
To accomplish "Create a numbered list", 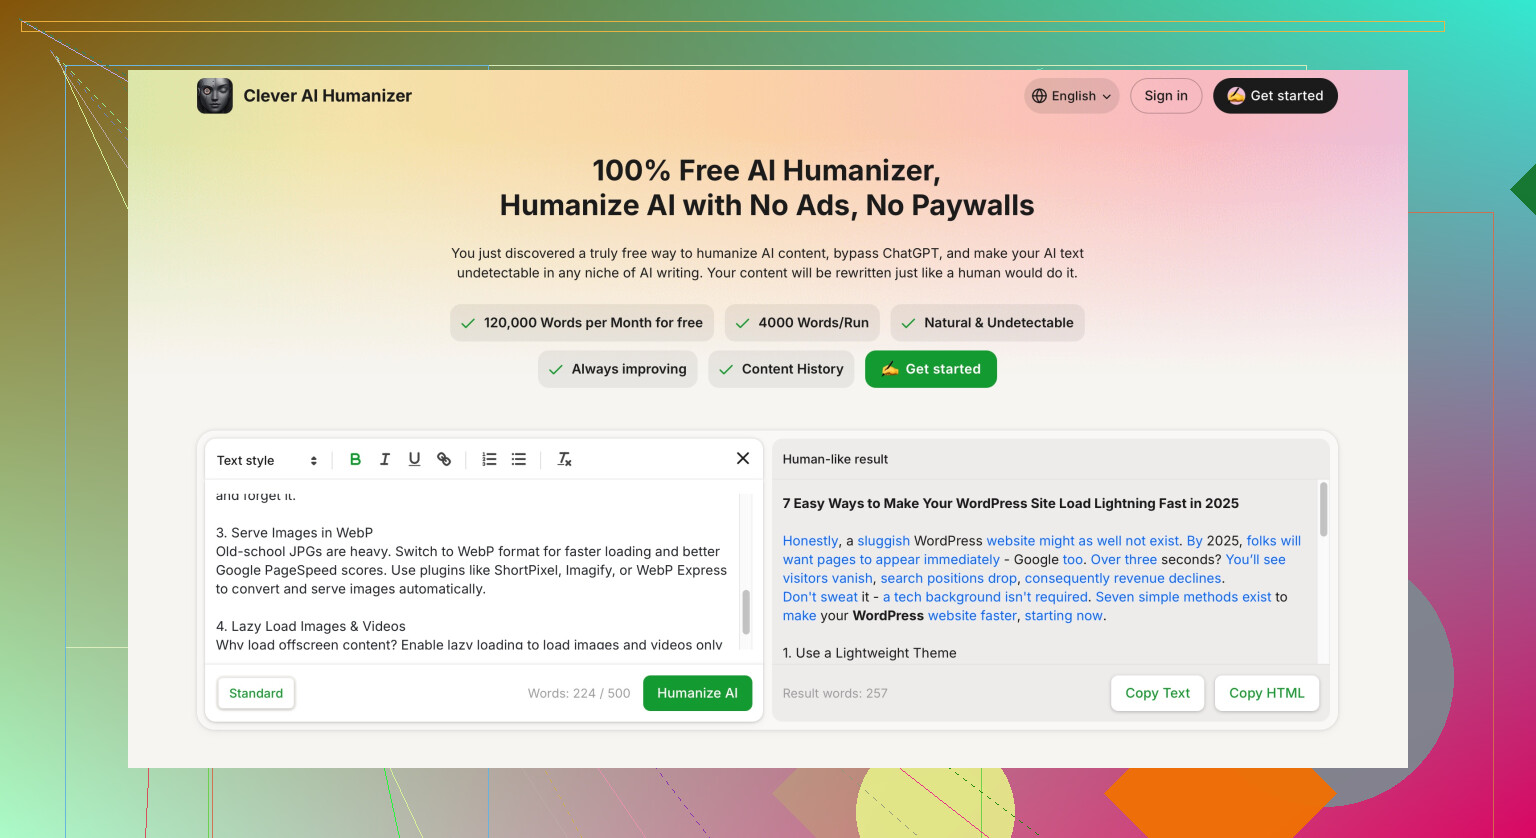I will tap(489, 459).
